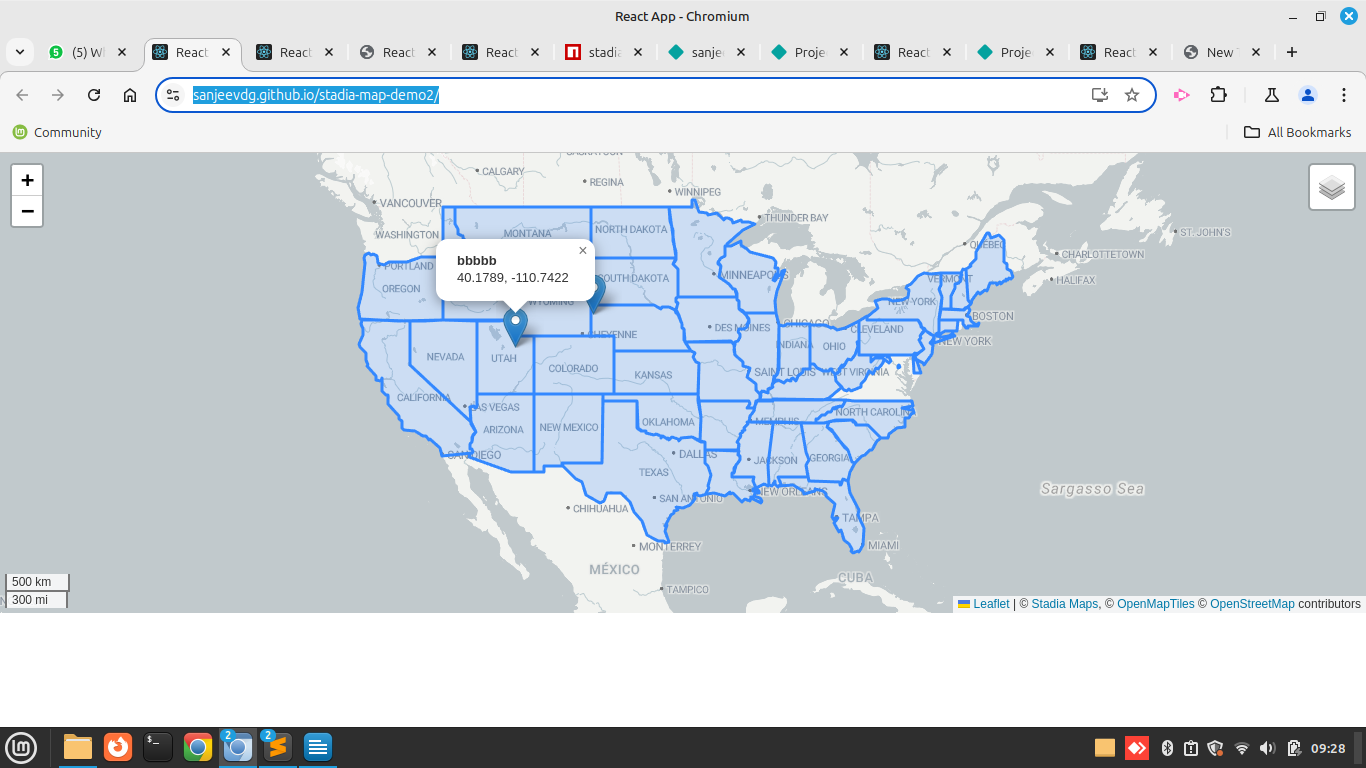1366x768 pixels.
Task: Open the map layers control
Action: pos(1331,187)
